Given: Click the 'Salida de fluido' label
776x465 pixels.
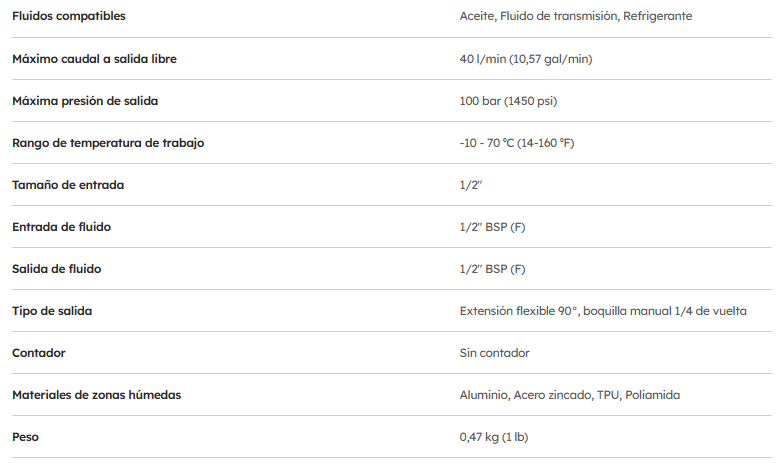Looking at the screenshot, I should [x=56, y=269].
